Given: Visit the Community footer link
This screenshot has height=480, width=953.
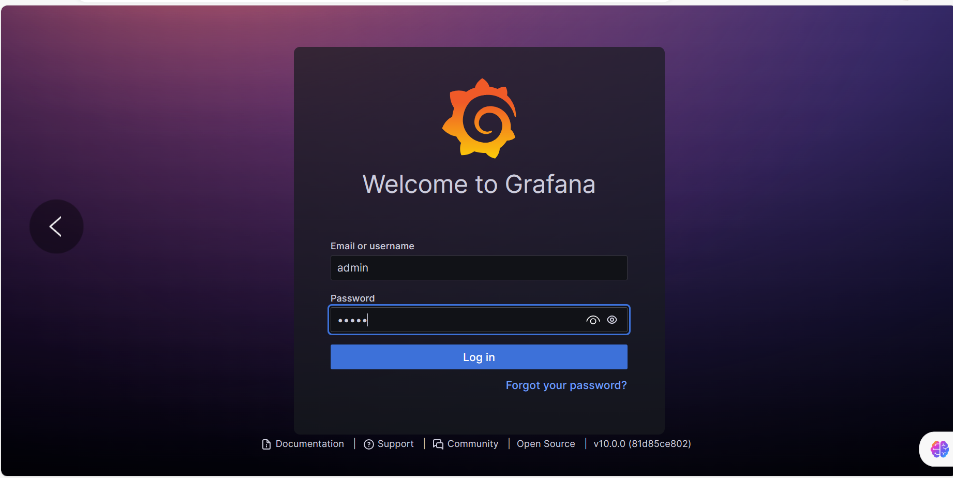Looking at the screenshot, I should pos(466,444).
